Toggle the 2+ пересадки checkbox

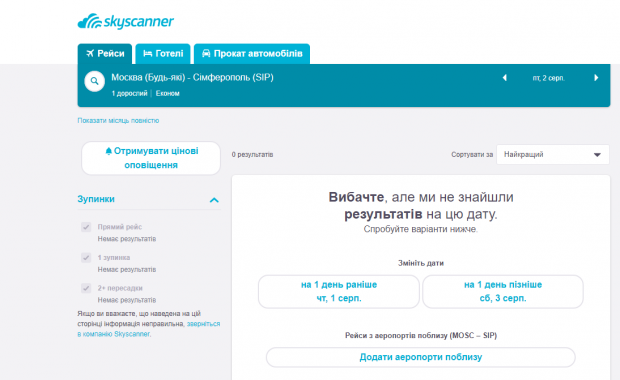point(86,288)
